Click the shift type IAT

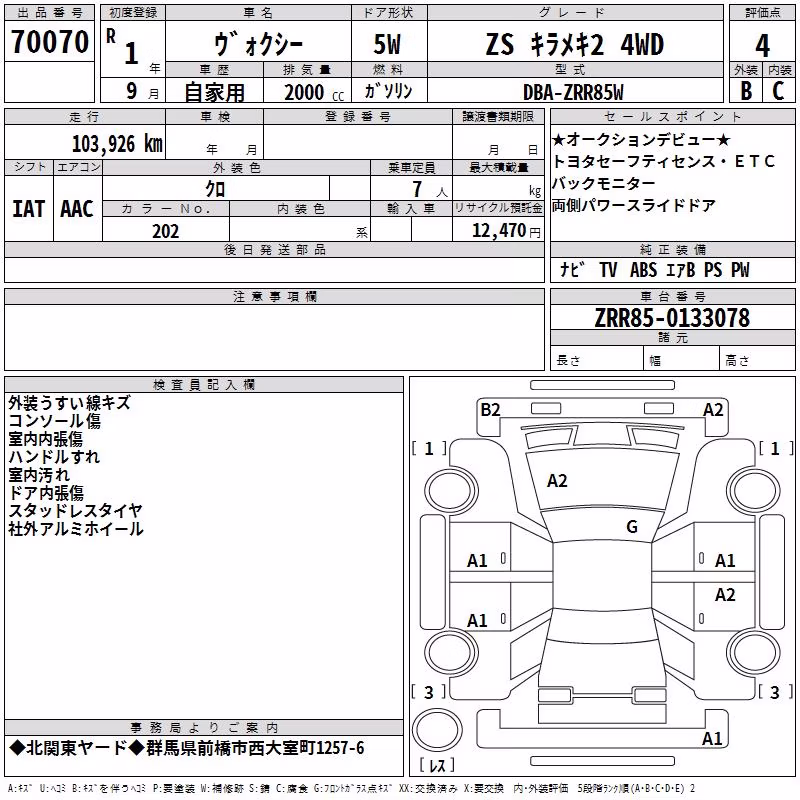(x=29, y=209)
